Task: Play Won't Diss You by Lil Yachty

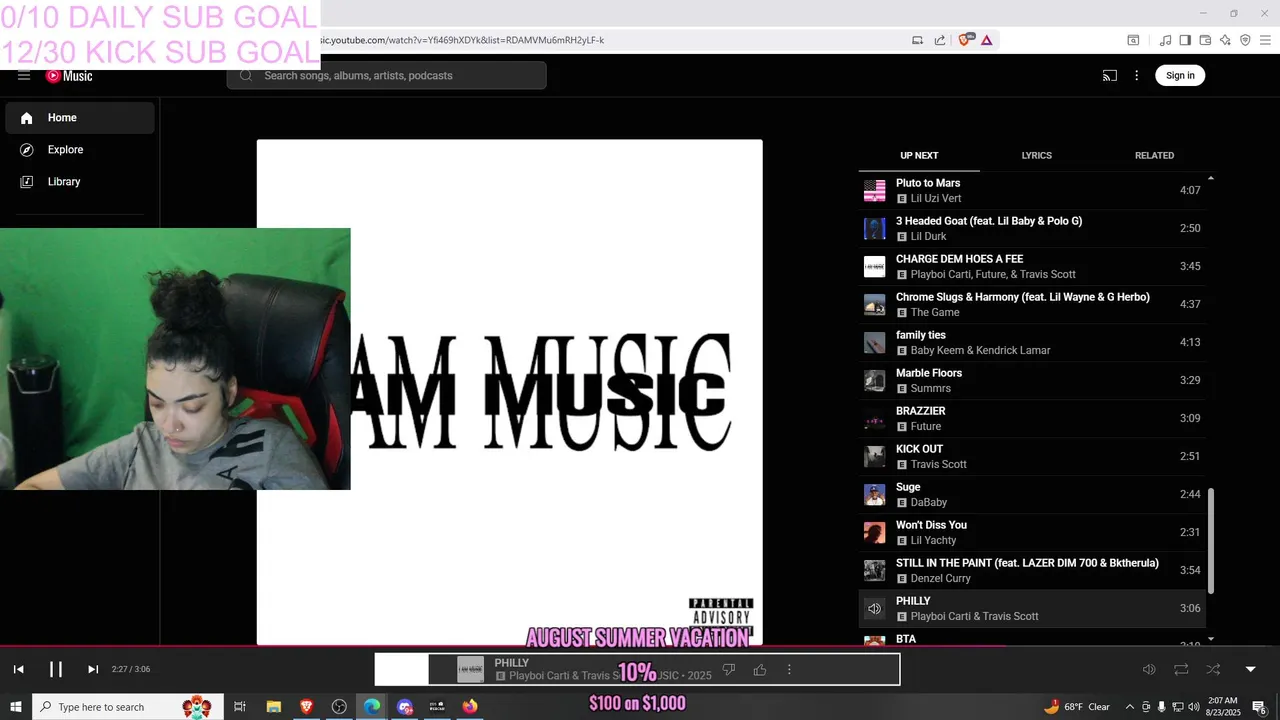Action: point(1032,532)
